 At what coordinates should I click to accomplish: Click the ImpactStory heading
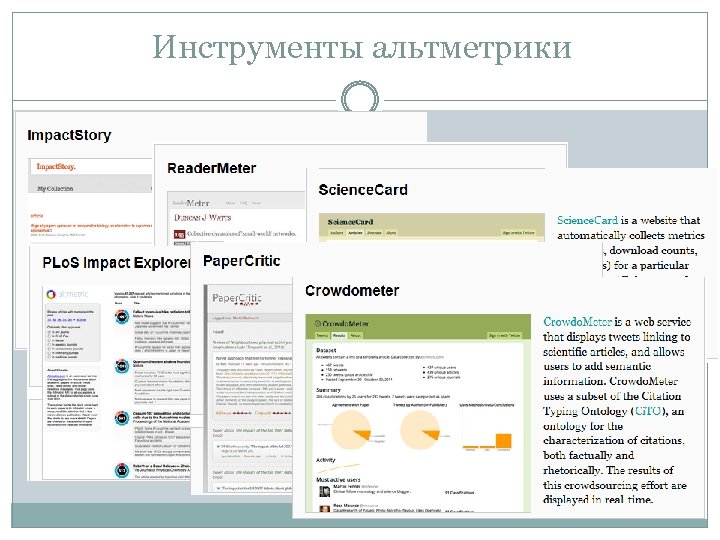click(x=69, y=135)
